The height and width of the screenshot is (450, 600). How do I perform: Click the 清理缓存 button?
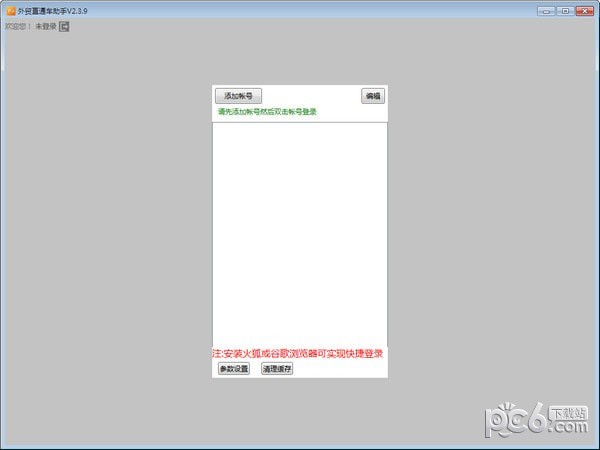[x=277, y=368]
